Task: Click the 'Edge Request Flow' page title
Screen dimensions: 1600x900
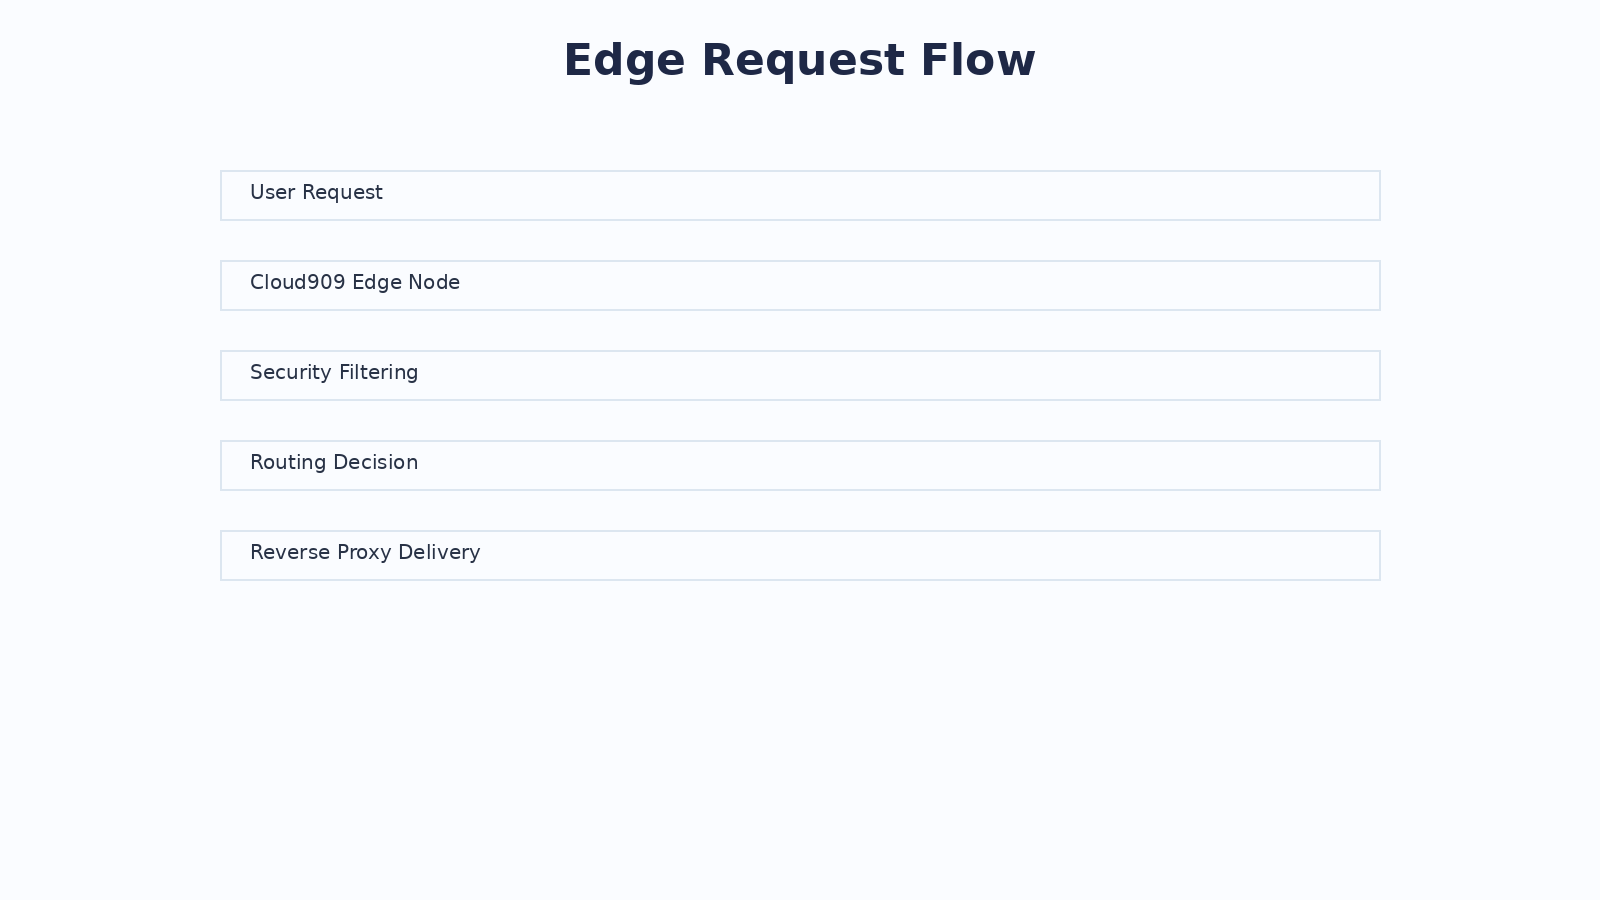Action: 799,60
